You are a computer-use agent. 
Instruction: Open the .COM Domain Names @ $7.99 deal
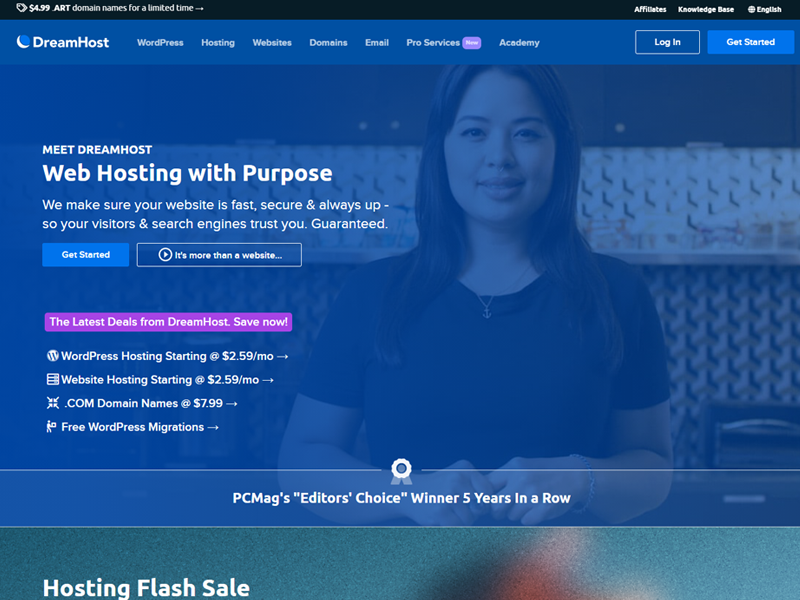point(142,403)
